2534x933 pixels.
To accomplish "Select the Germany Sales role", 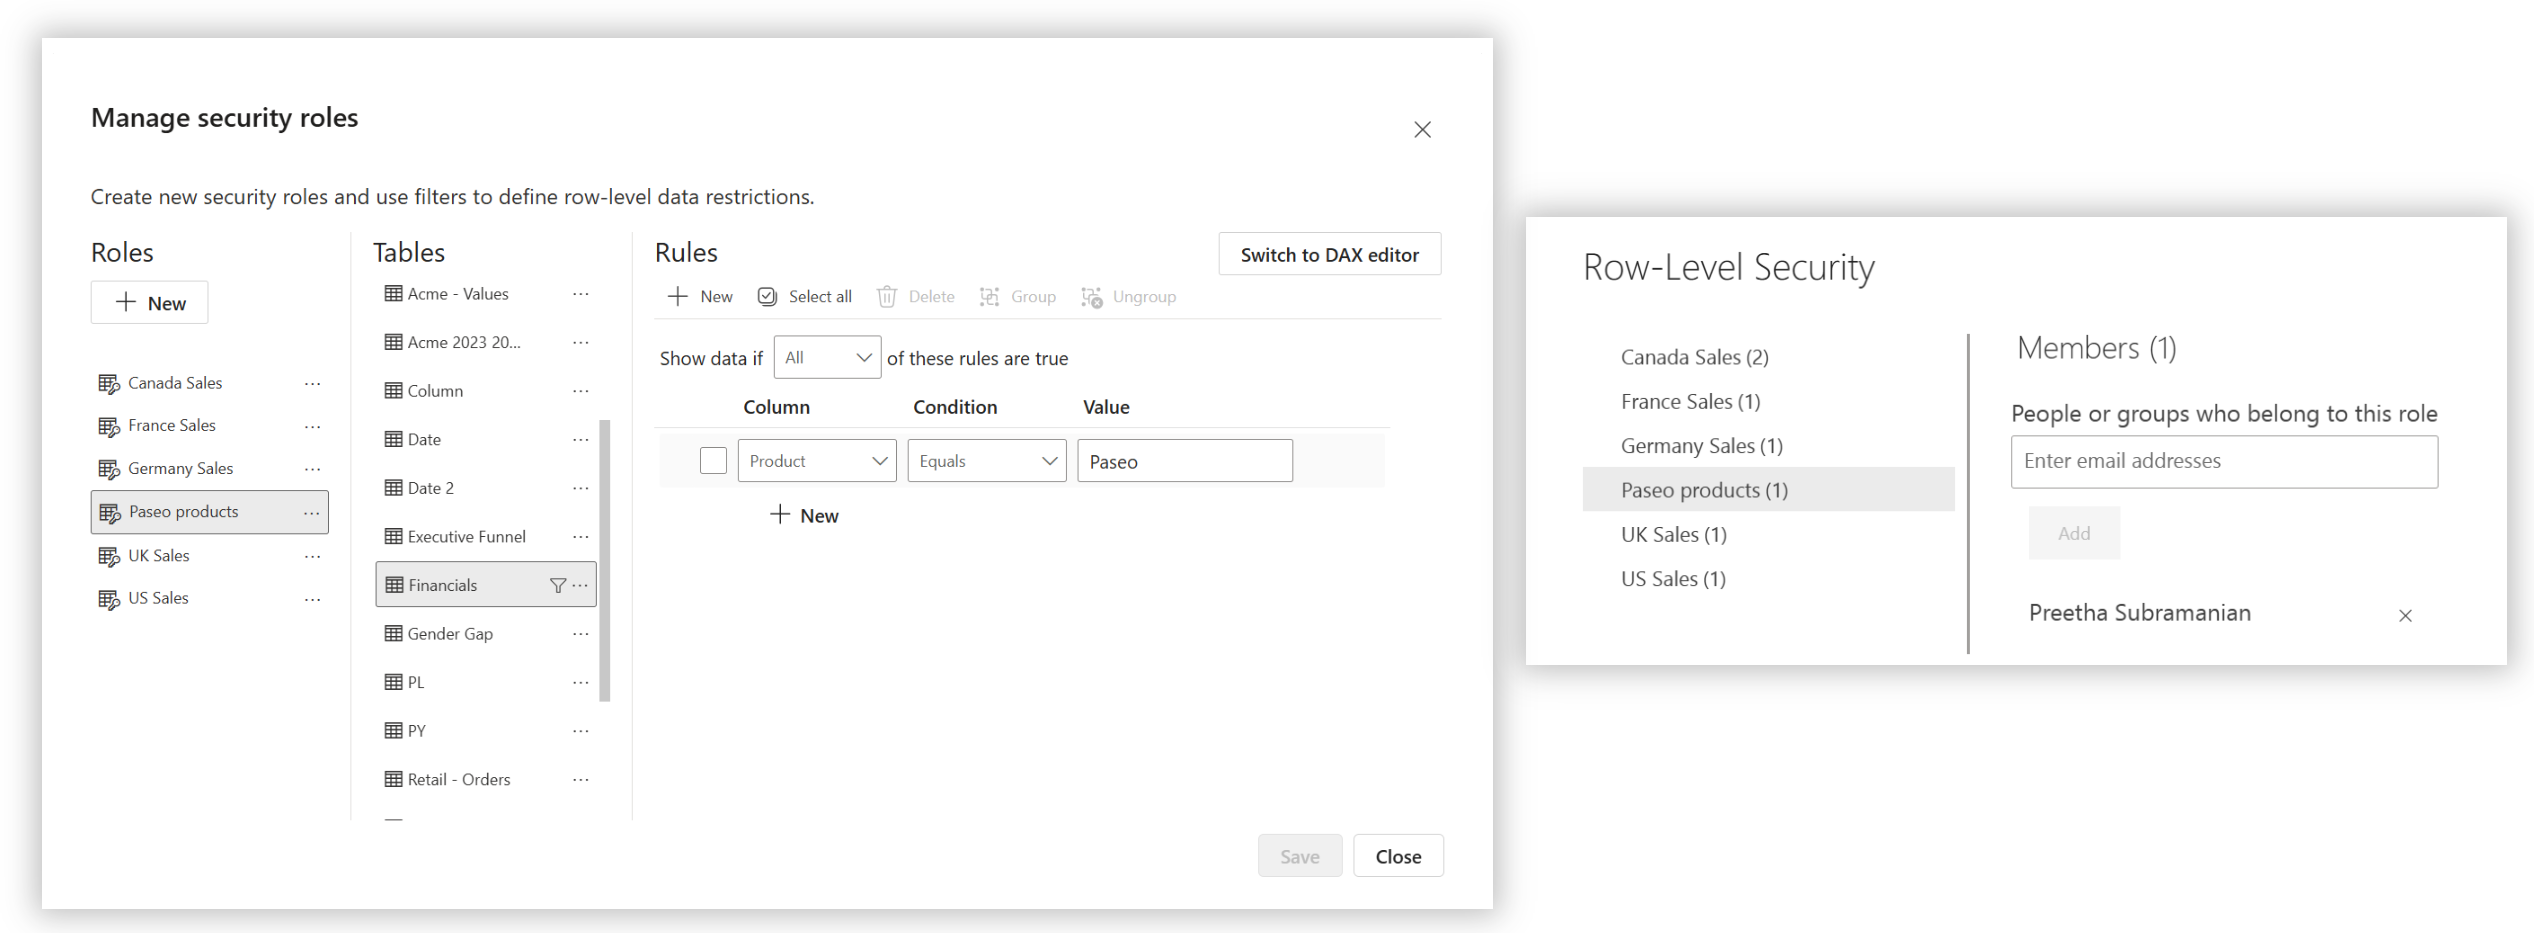I will [181, 469].
